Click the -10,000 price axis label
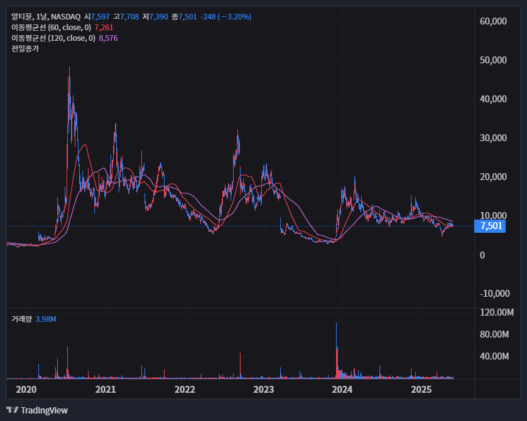Image resolution: width=527 pixels, height=421 pixels. (495, 293)
